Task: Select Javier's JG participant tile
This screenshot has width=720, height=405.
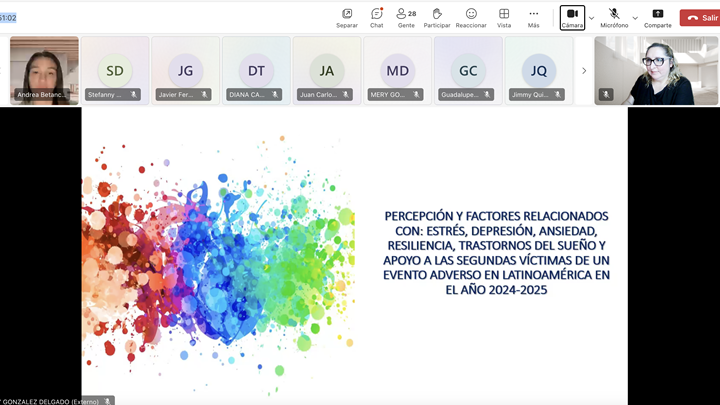Action: point(186,71)
